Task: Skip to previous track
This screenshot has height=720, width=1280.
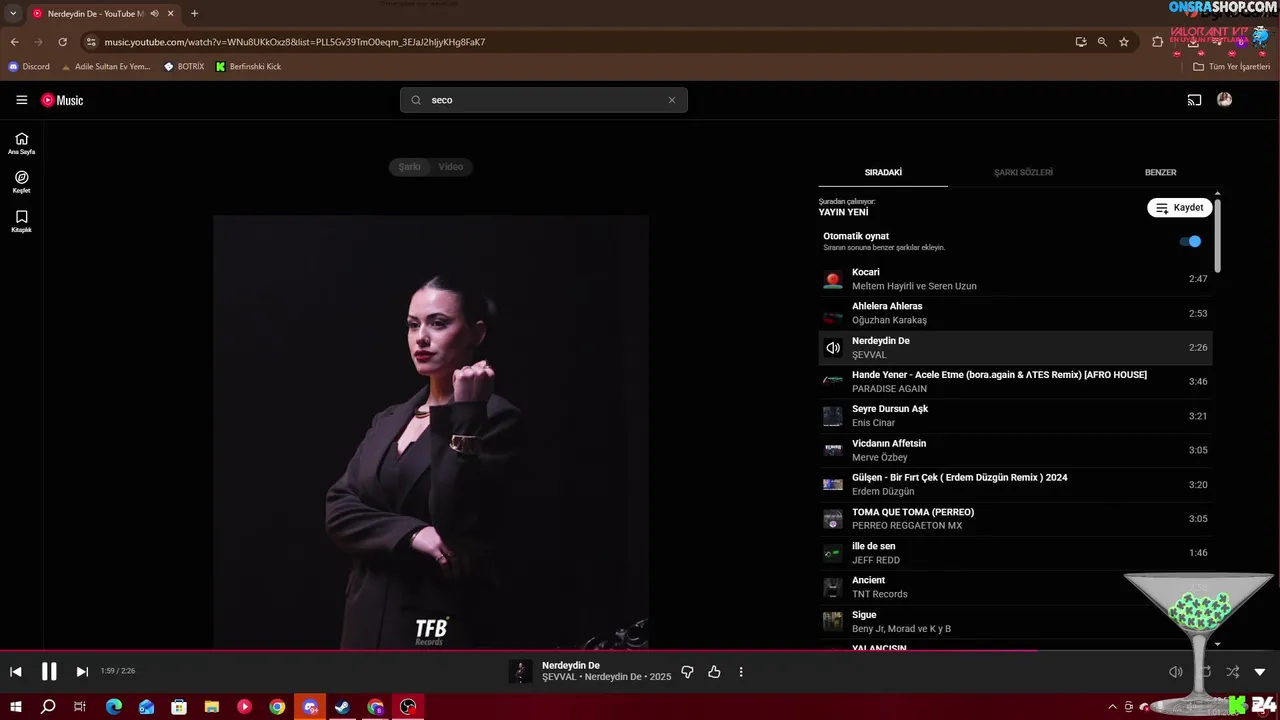Action: 16,672
